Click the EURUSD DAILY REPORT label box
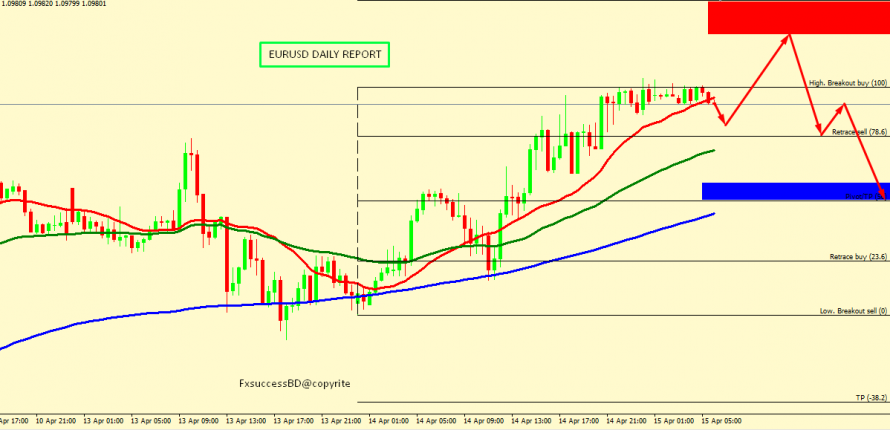 [x=324, y=55]
